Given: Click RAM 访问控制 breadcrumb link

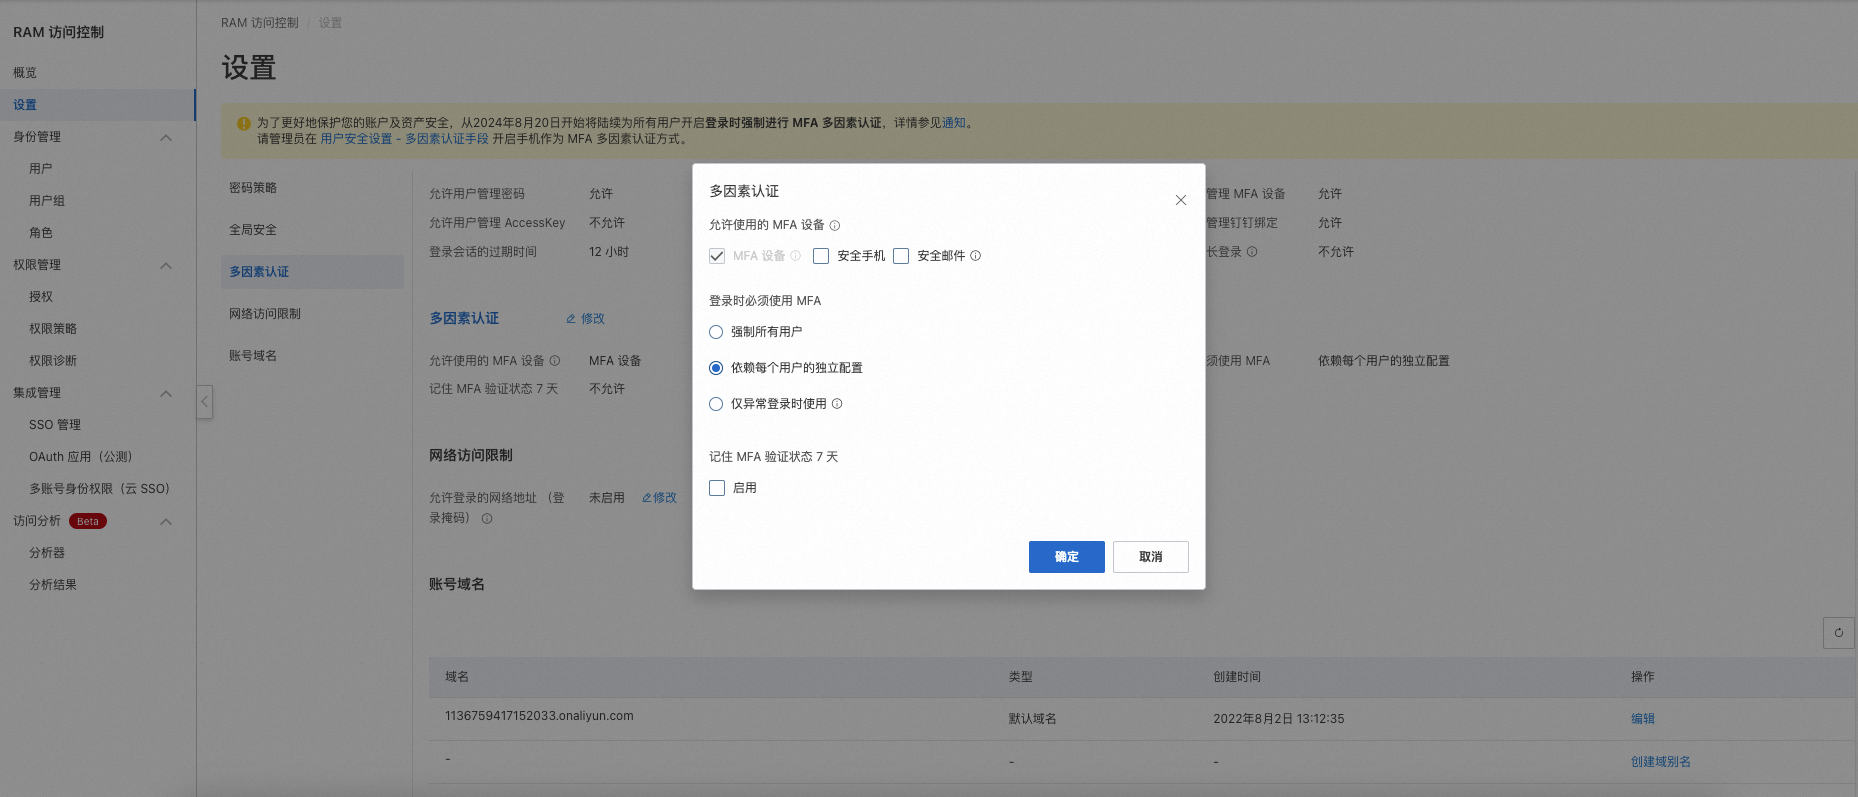Looking at the screenshot, I should pyautogui.click(x=260, y=23).
